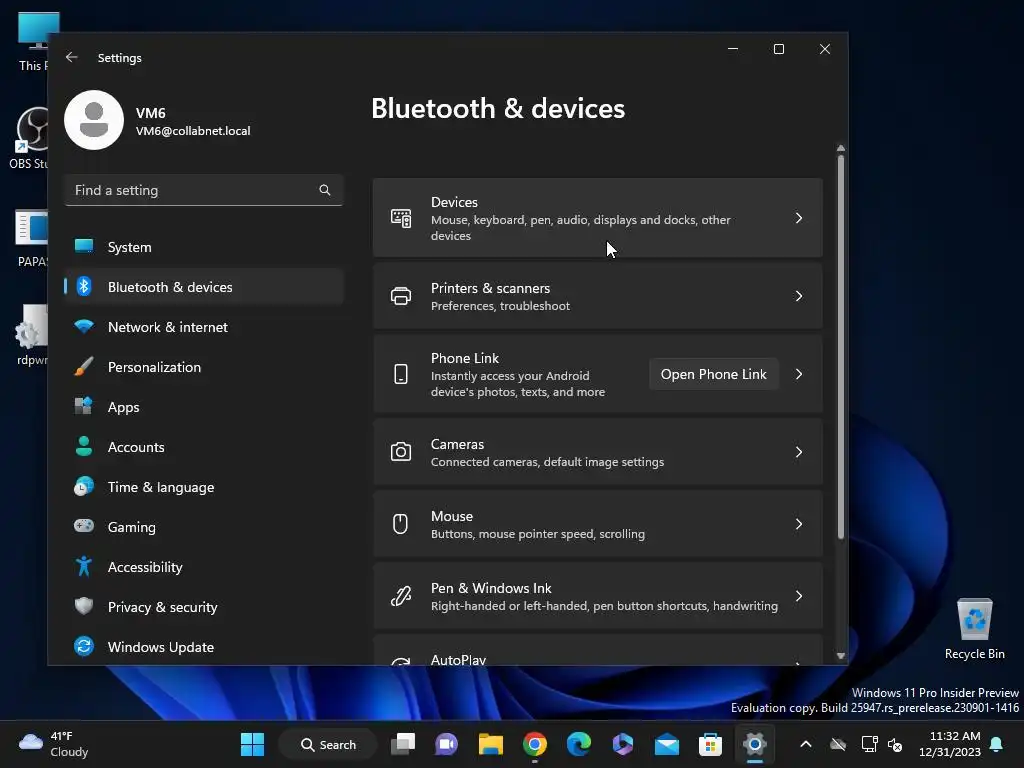Click the AutoPlay row
The height and width of the screenshot is (768, 1024).
point(597,650)
